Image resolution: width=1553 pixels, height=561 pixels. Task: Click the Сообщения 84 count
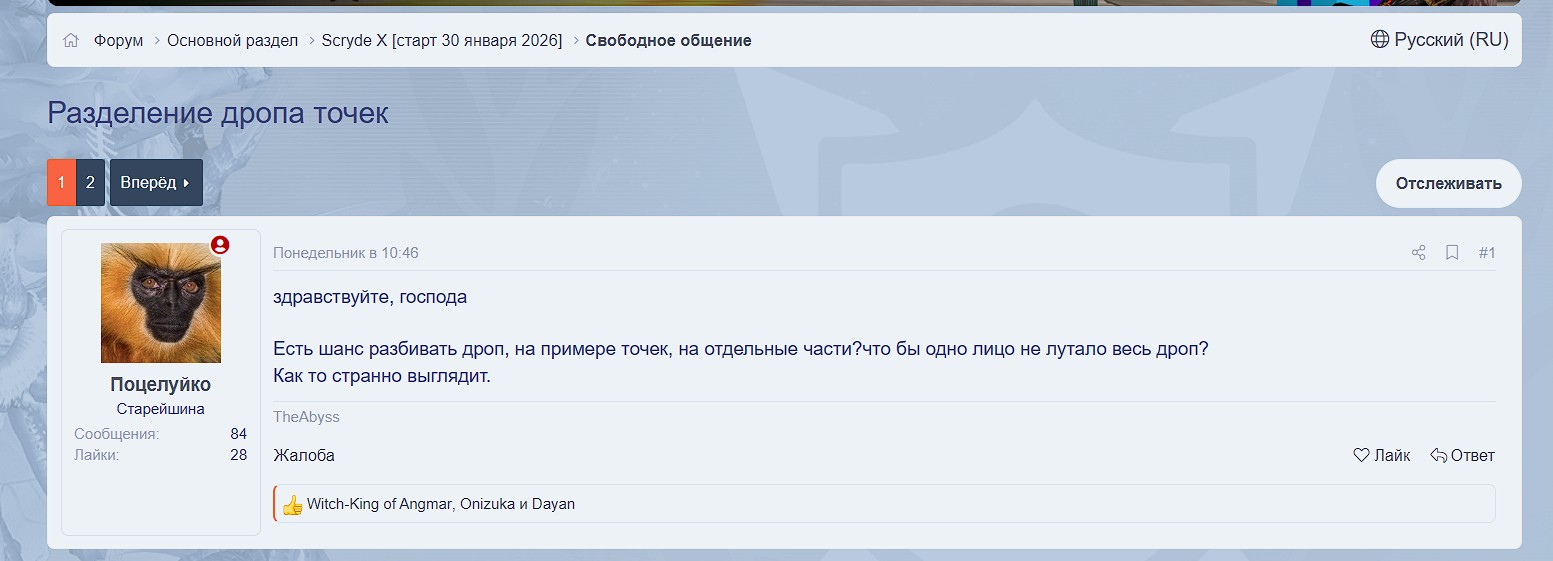(x=238, y=434)
